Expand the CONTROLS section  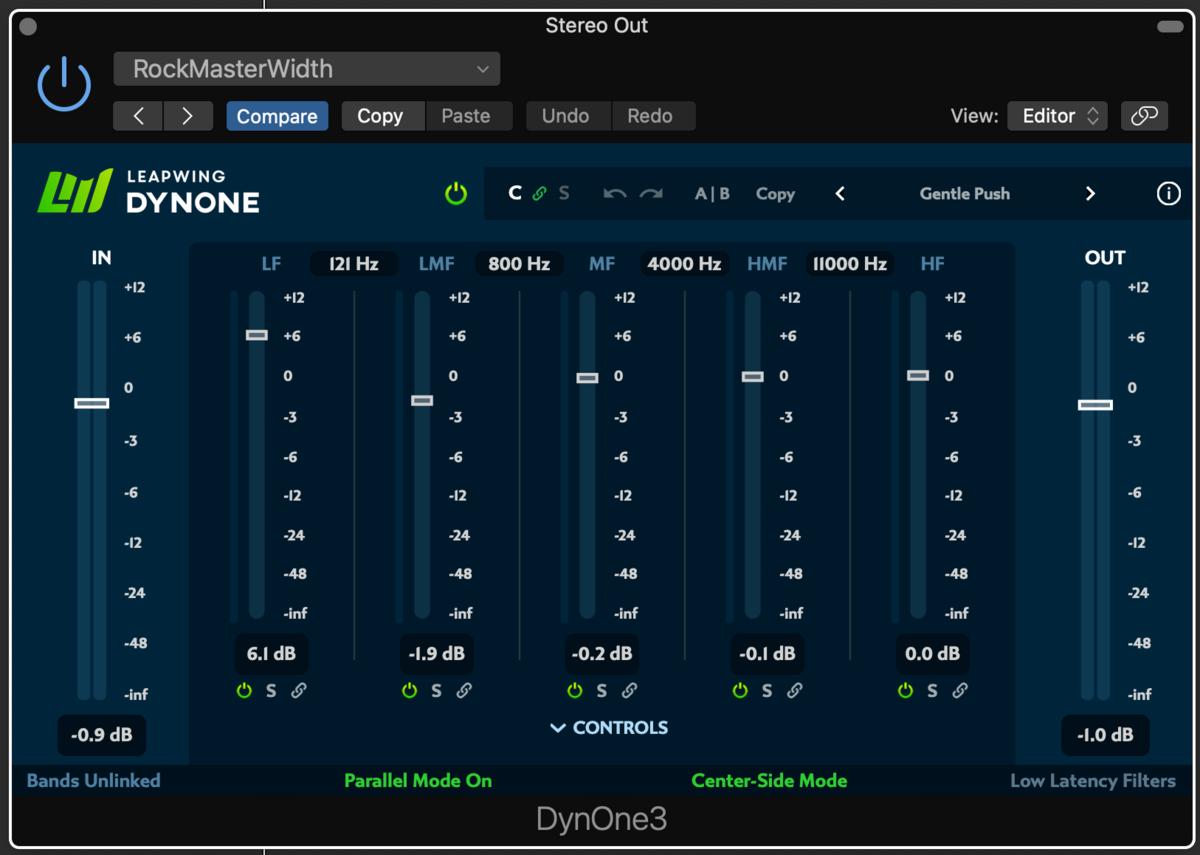[x=608, y=728]
